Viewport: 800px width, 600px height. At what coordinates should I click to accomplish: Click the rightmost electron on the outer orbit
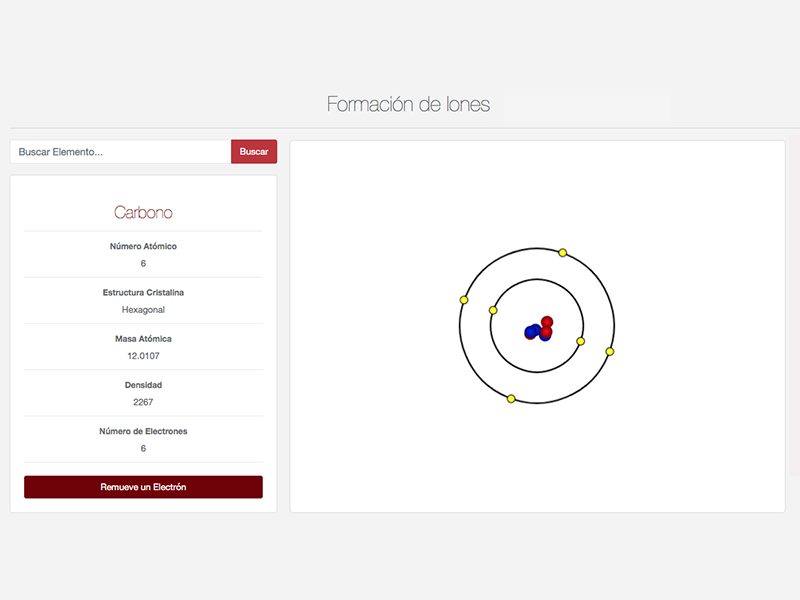pyautogui.click(x=611, y=351)
